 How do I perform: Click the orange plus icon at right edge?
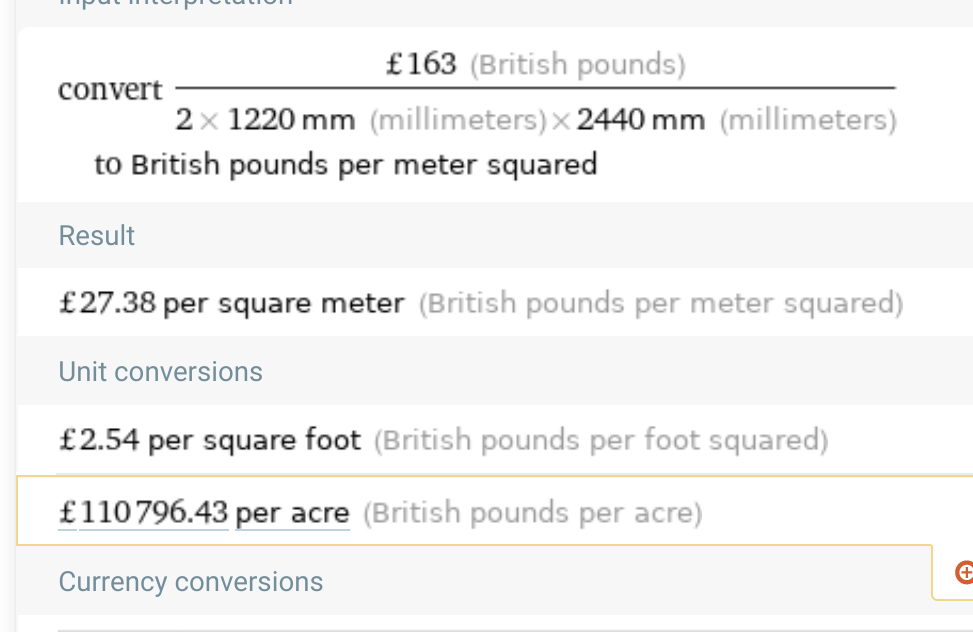(x=964, y=572)
